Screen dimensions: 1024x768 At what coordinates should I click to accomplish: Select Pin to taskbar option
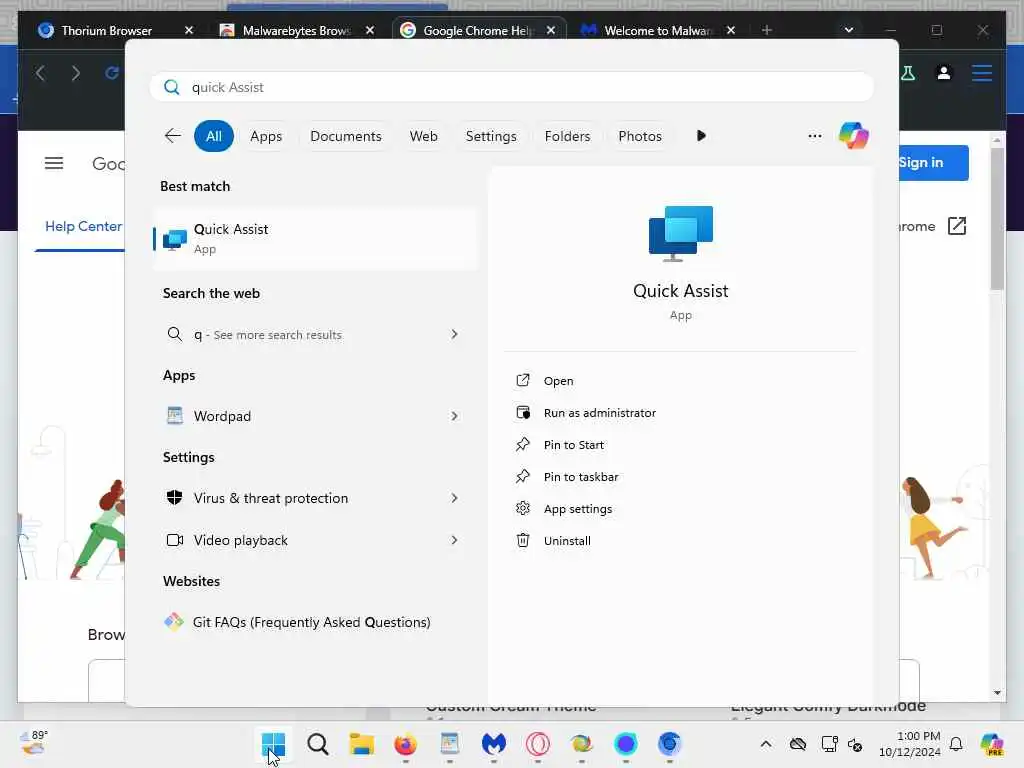click(581, 477)
